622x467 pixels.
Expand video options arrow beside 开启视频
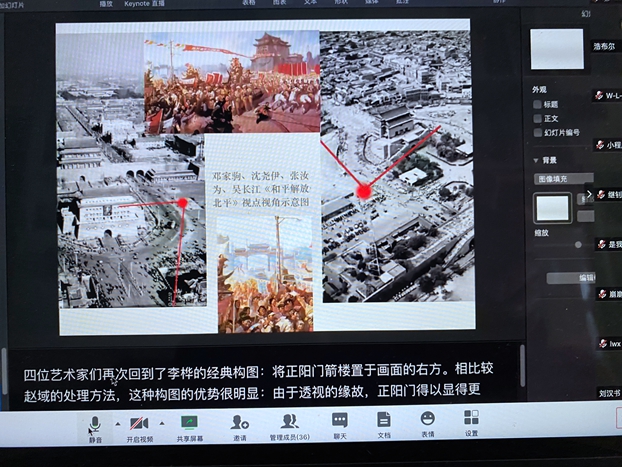[162, 423]
